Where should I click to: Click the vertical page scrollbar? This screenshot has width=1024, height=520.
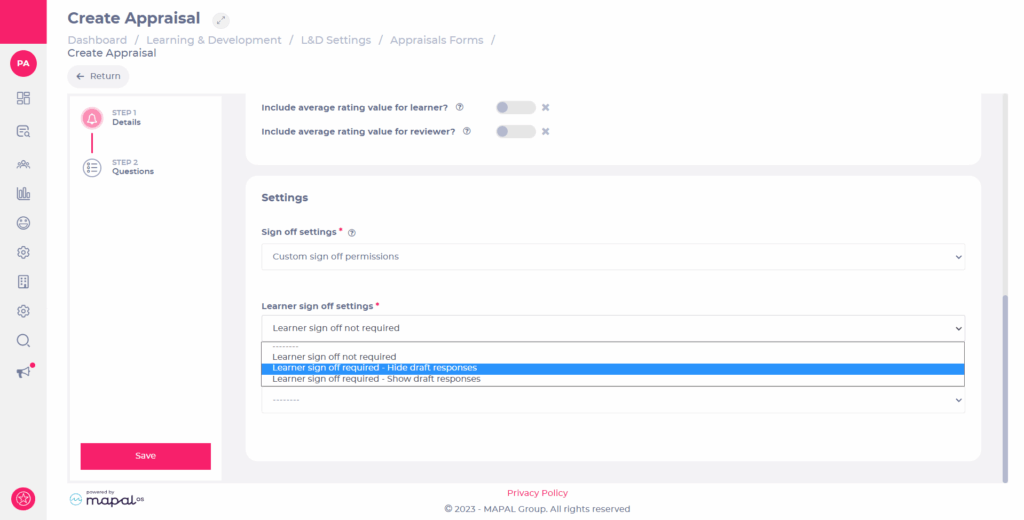click(1005, 389)
